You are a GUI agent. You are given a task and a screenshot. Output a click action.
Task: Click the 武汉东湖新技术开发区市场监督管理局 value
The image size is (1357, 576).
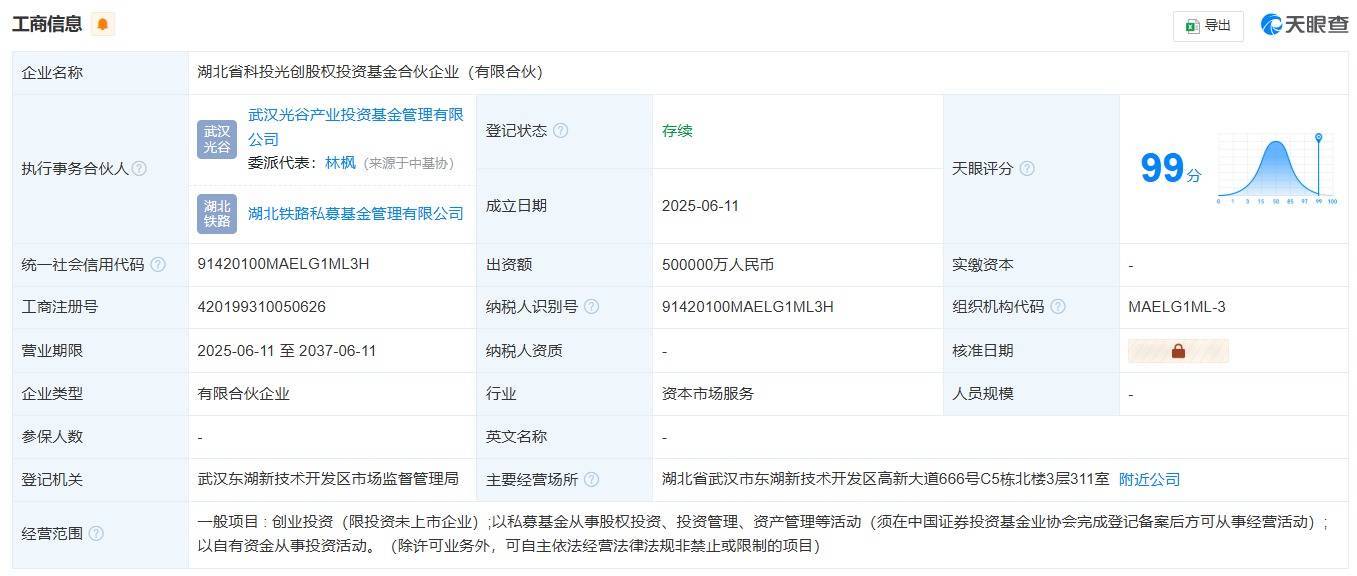tap(328, 480)
